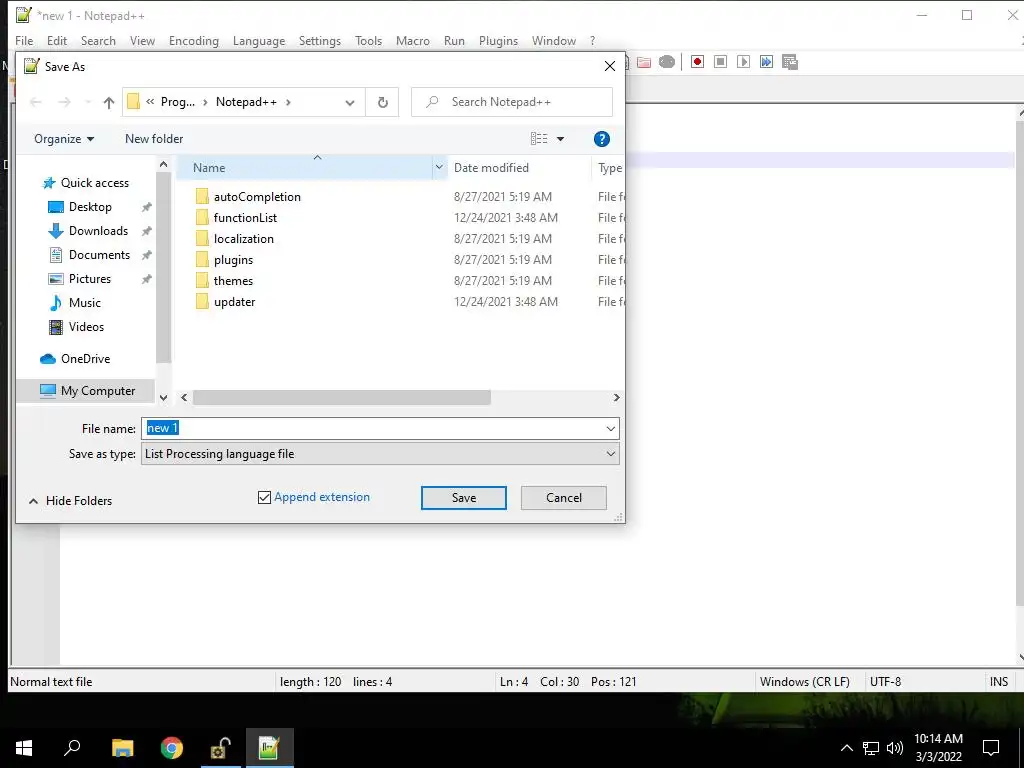Sort by Date modified column
This screenshot has width=1024, height=768.
pos(491,168)
